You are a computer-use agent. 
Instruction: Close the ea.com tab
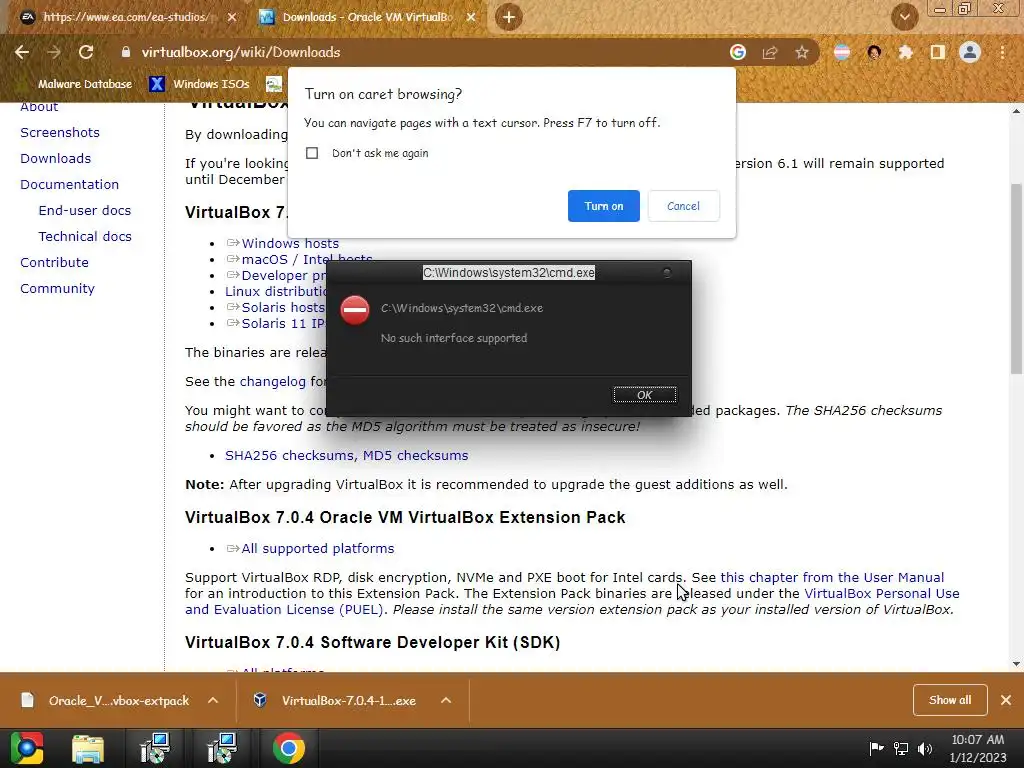click(232, 18)
